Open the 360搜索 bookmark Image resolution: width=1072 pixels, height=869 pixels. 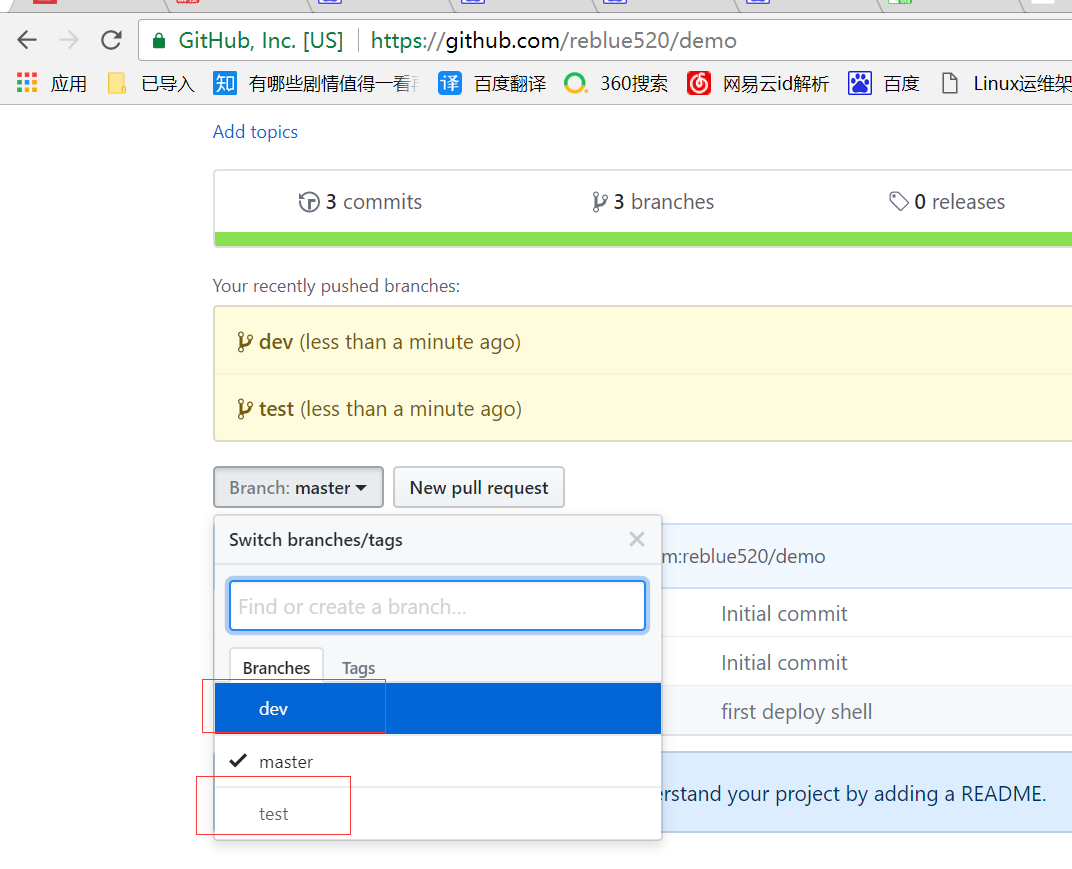pos(615,83)
